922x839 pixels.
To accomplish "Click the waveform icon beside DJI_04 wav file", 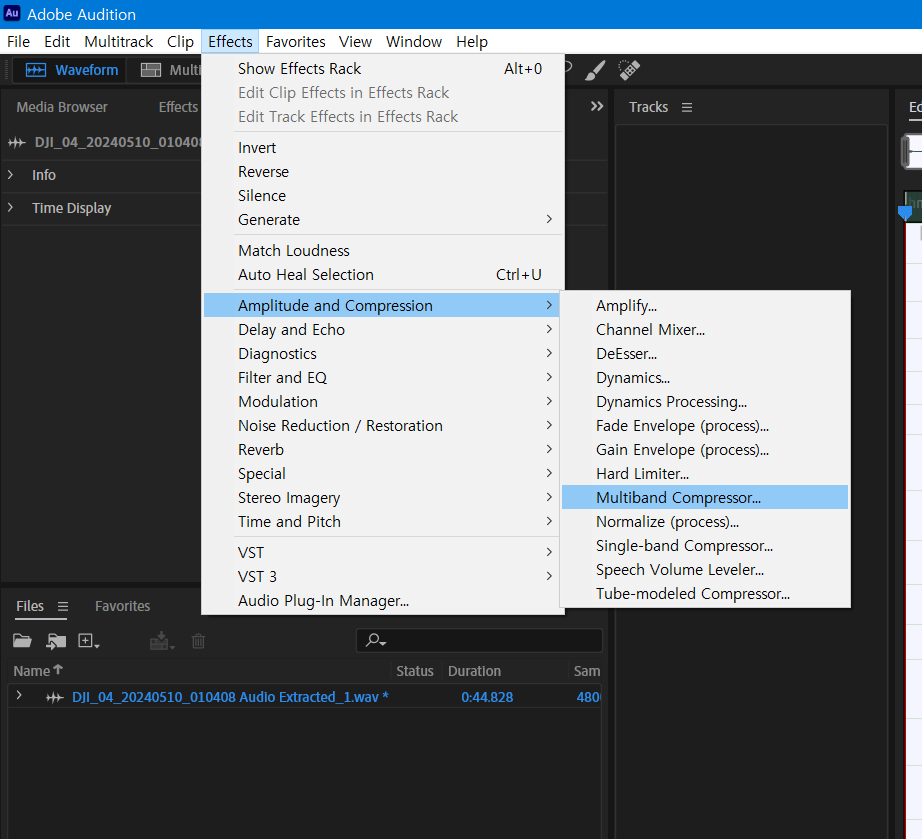I will point(55,698).
